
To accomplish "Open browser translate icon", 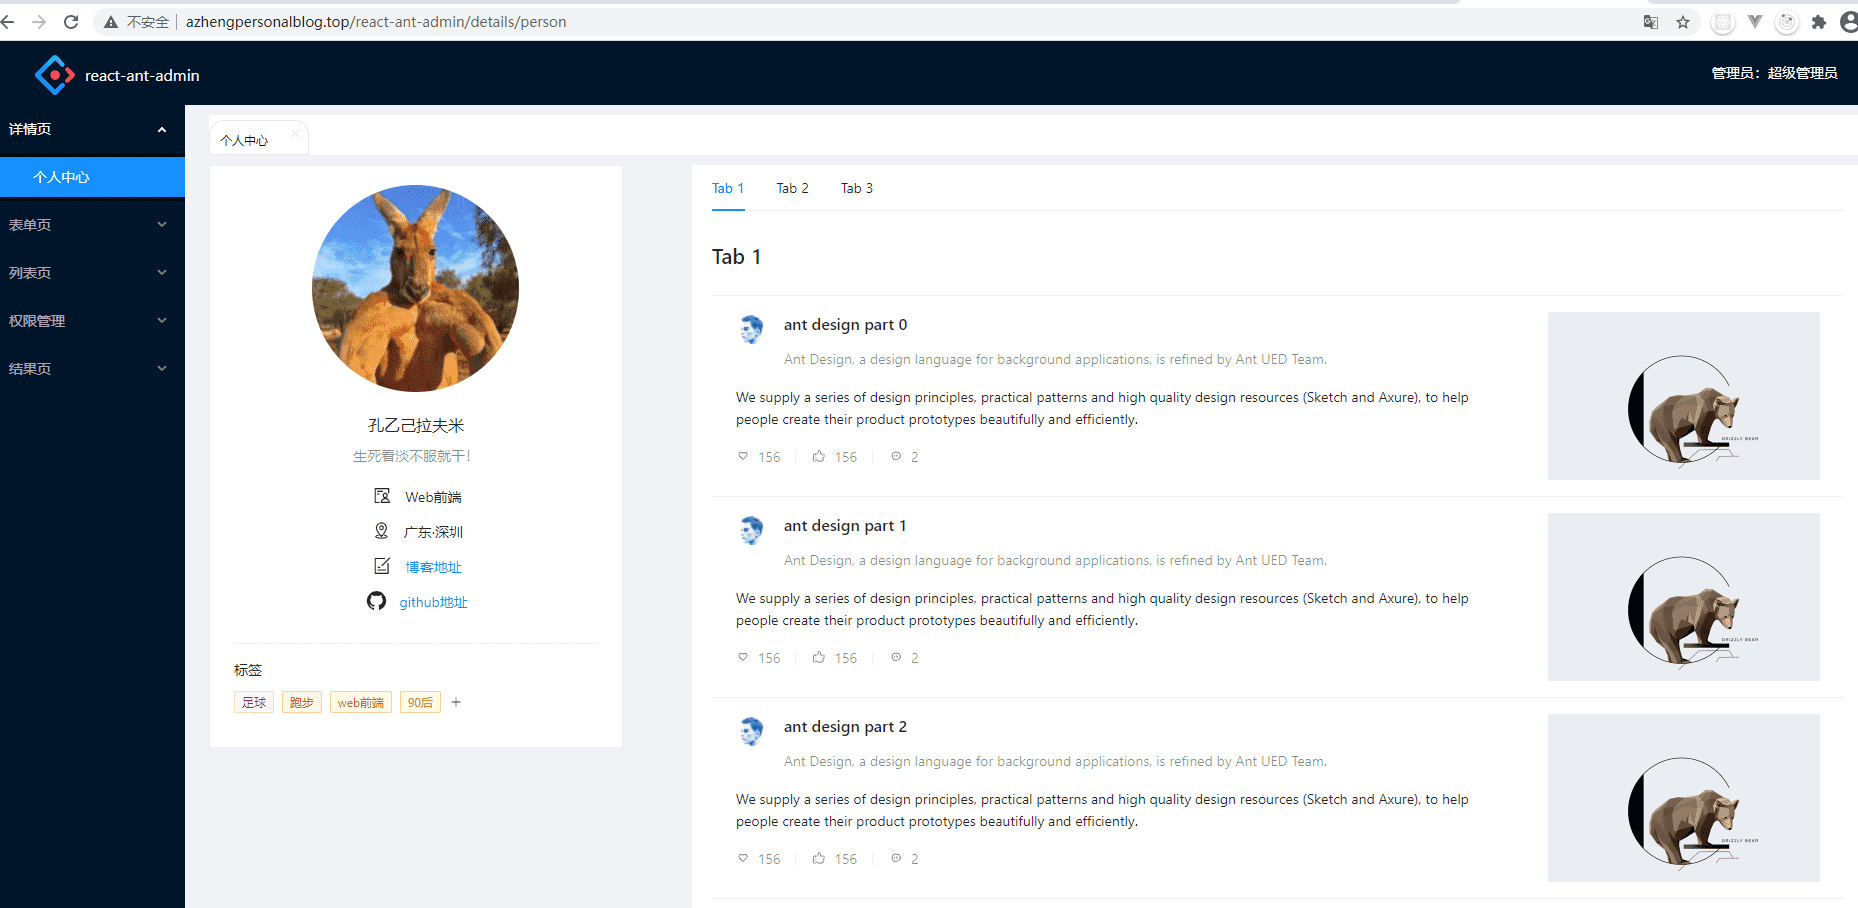I will pyautogui.click(x=1651, y=22).
